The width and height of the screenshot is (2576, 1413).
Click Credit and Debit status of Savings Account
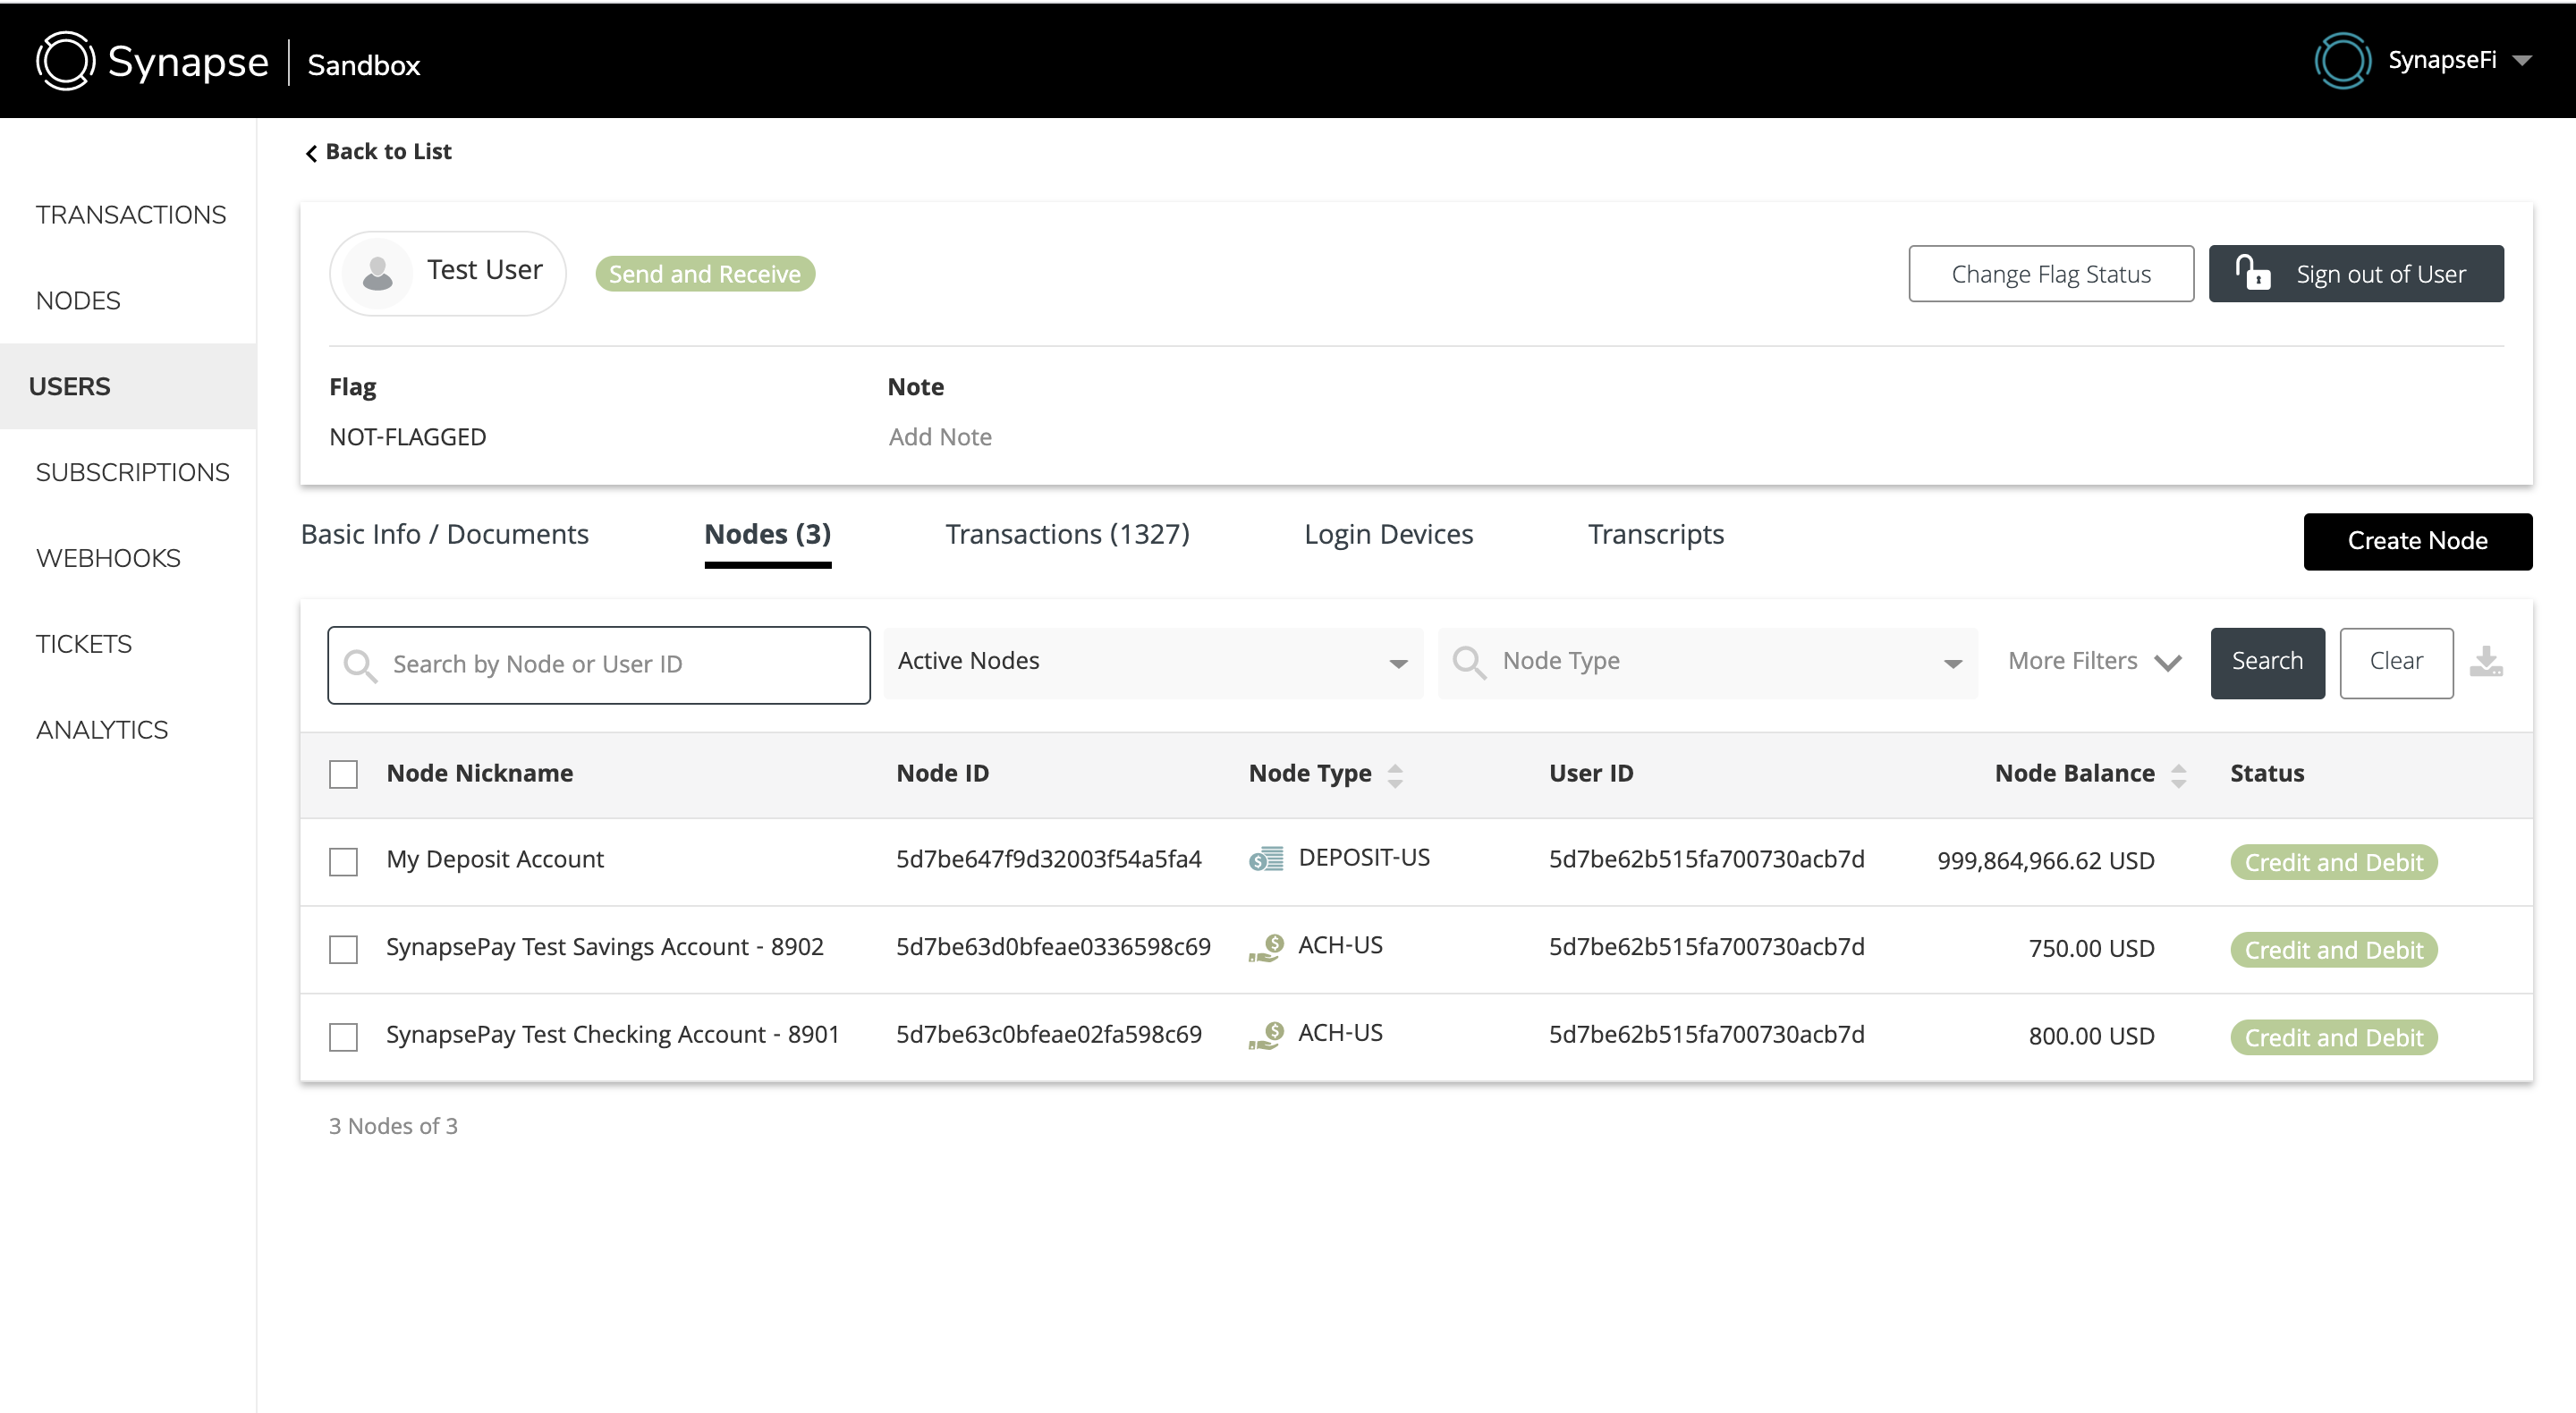pyautogui.click(x=2333, y=949)
